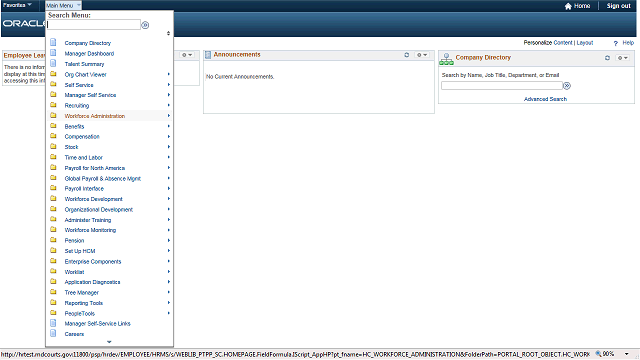Select Payroll for North America menu item
The image size is (640, 360).
coord(95,168)
